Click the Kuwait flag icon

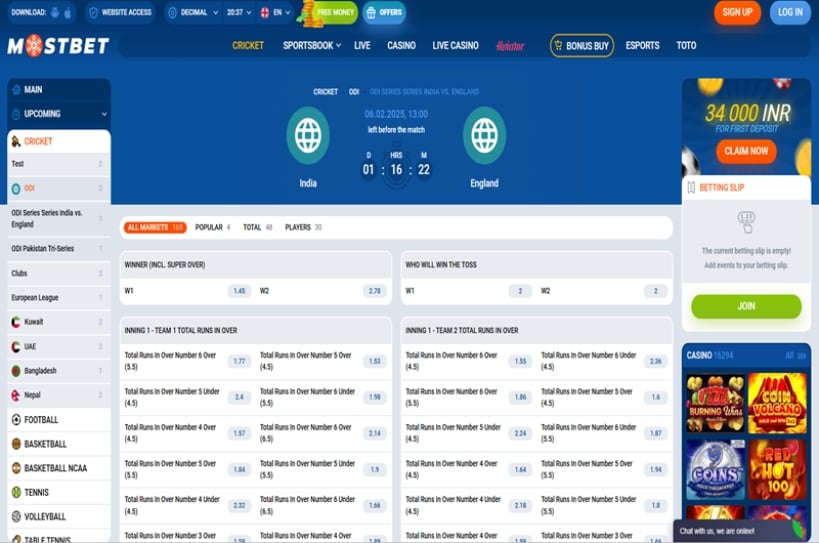[x=16, y=322]
